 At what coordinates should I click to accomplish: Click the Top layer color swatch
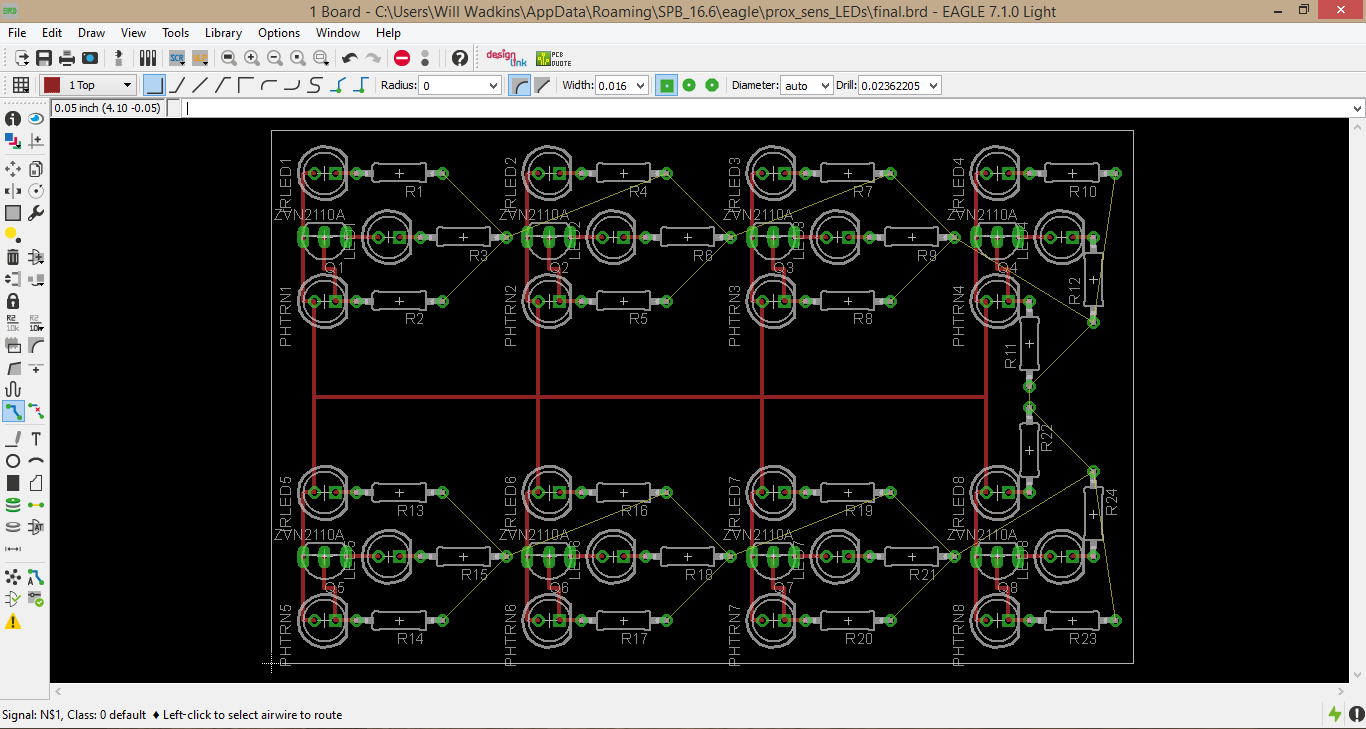click(51, 85)
